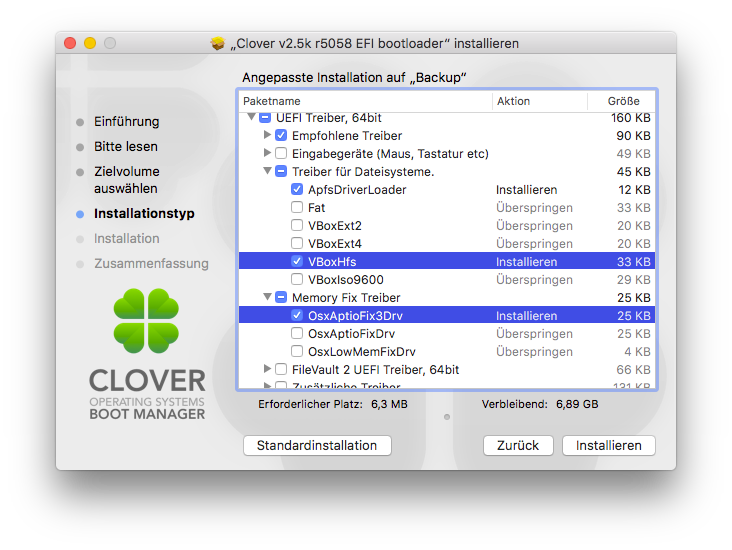
Task: Expand the Empfohlene Treiber group
Action: pyautogui.click(x=267, y=135)
